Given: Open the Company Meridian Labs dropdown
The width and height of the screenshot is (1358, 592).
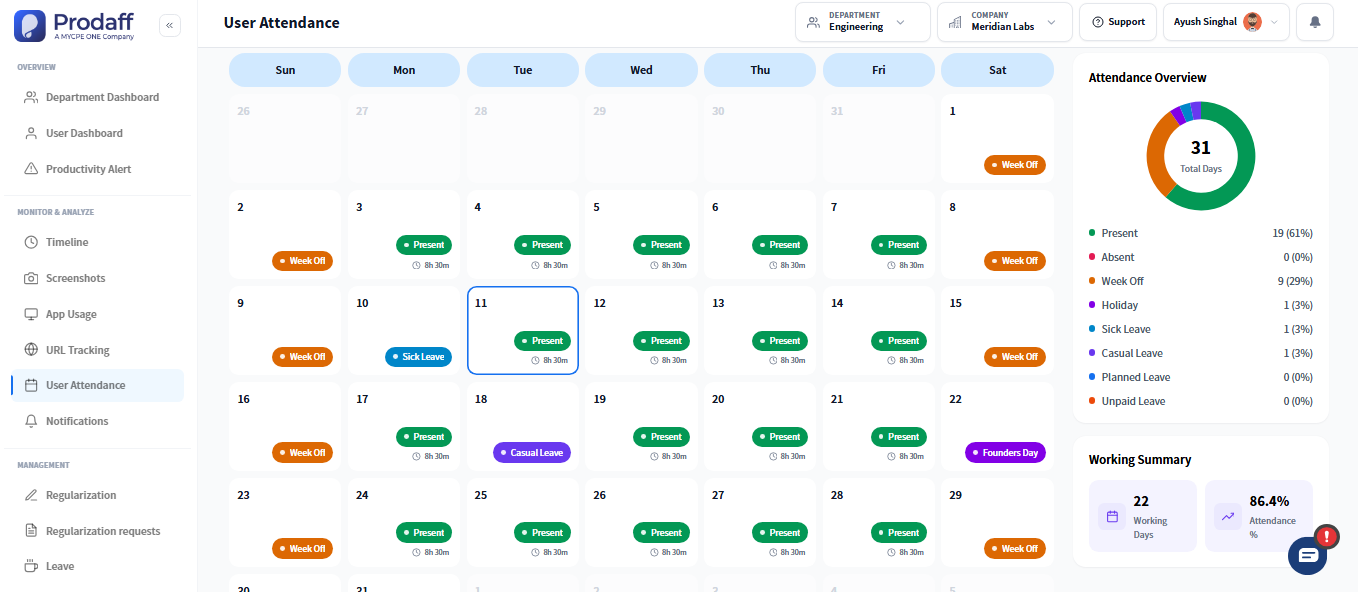Looking at the screenshot, I should (1005, 22).
